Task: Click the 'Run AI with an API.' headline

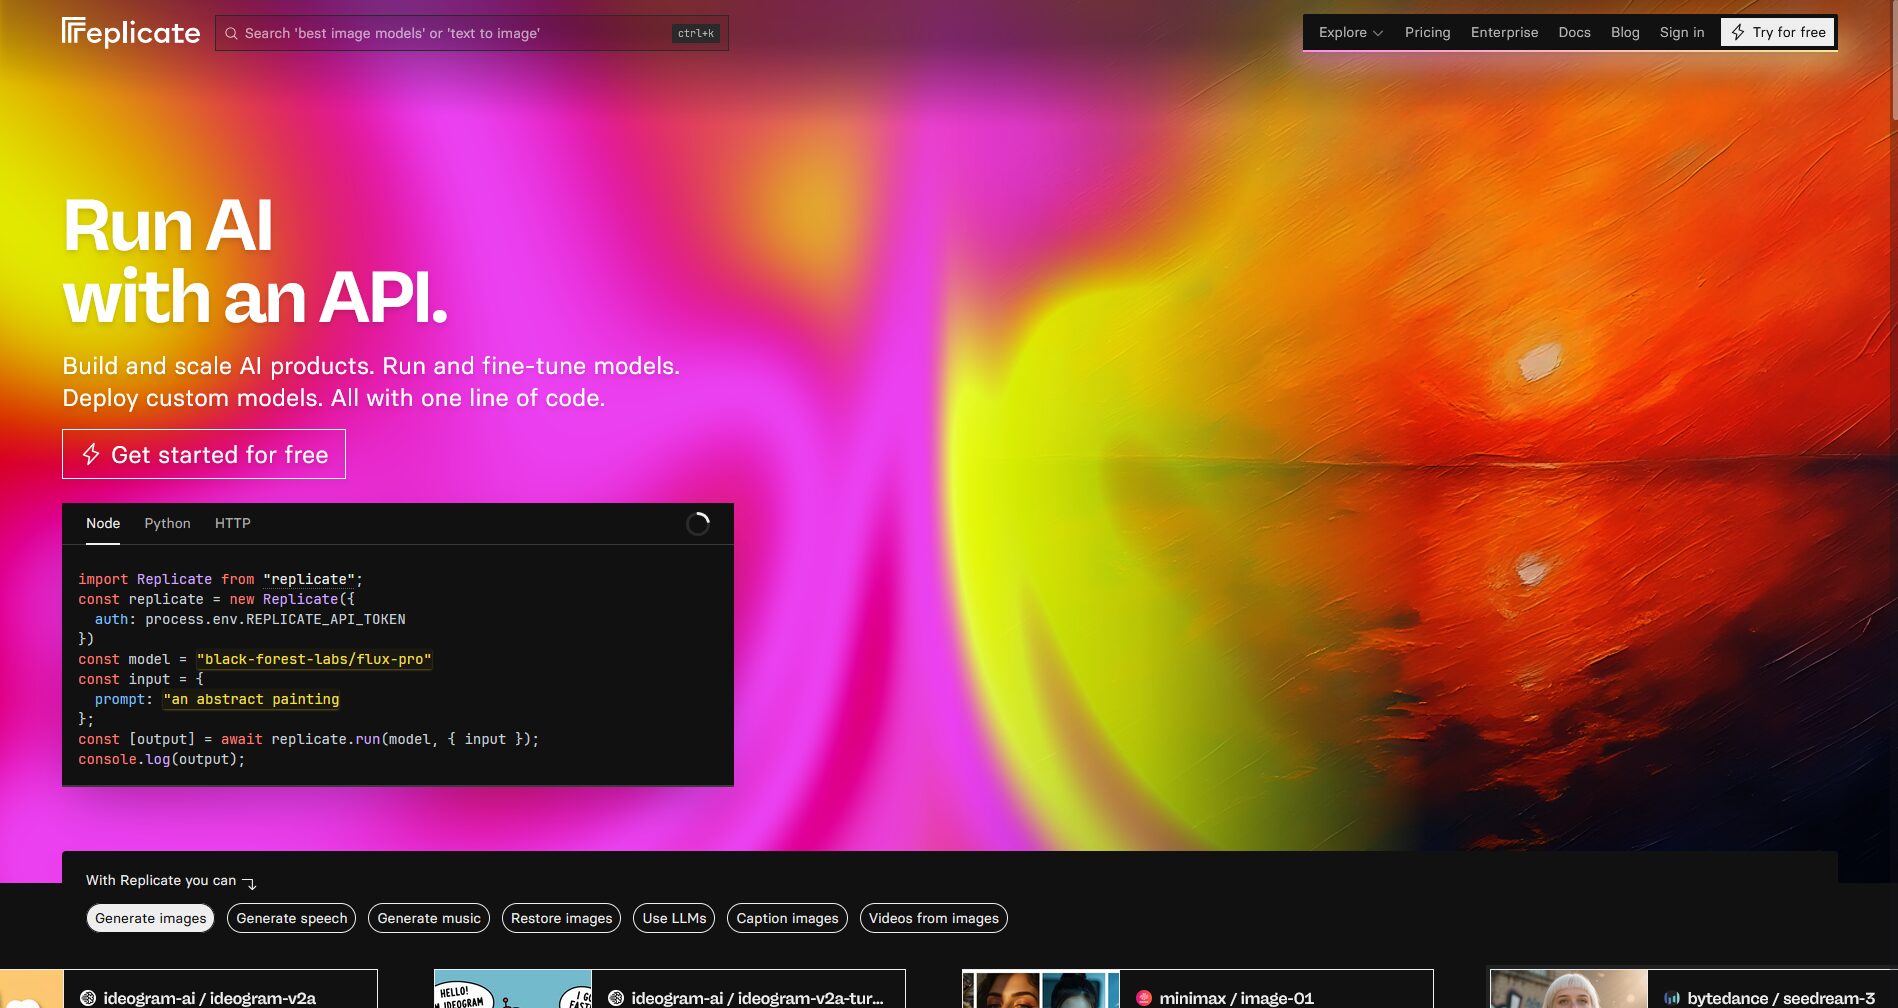Action: pyautogui.click(x=255, y=261)
